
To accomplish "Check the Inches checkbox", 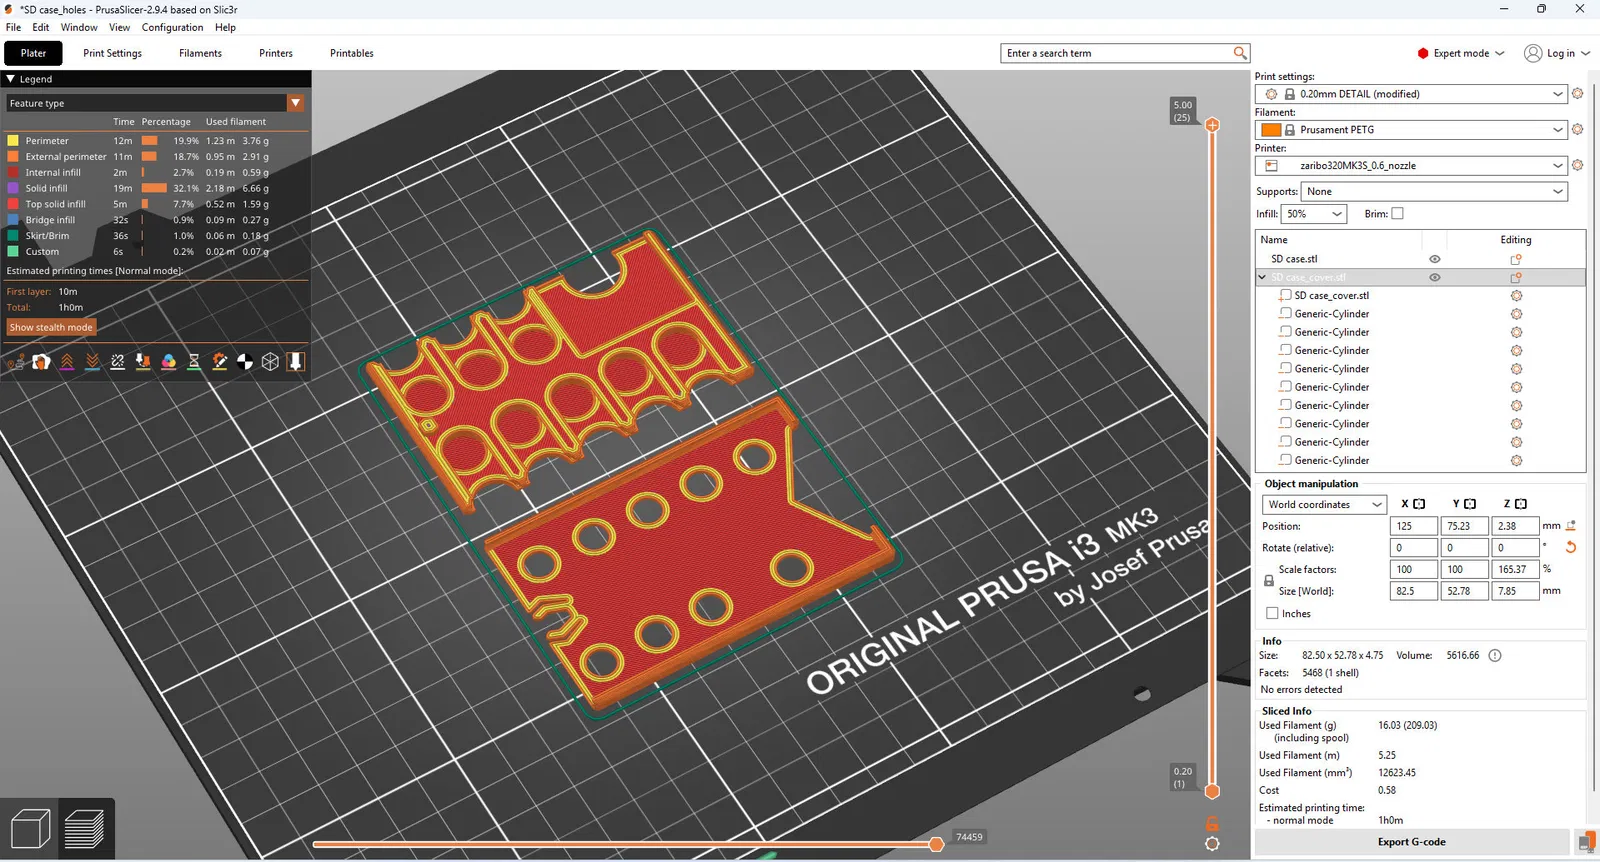I will [1272, 613].
